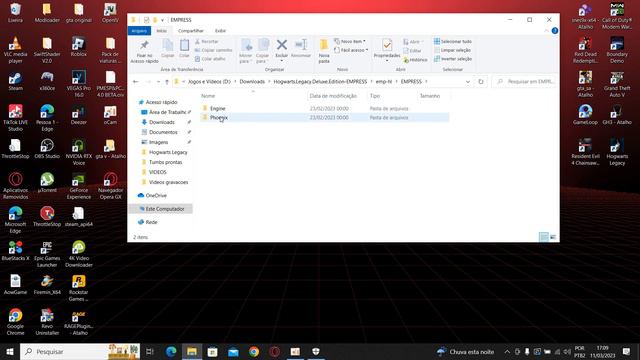
Task: Click Limpar seleção in ribbon
Action: [x=452, y=50]
